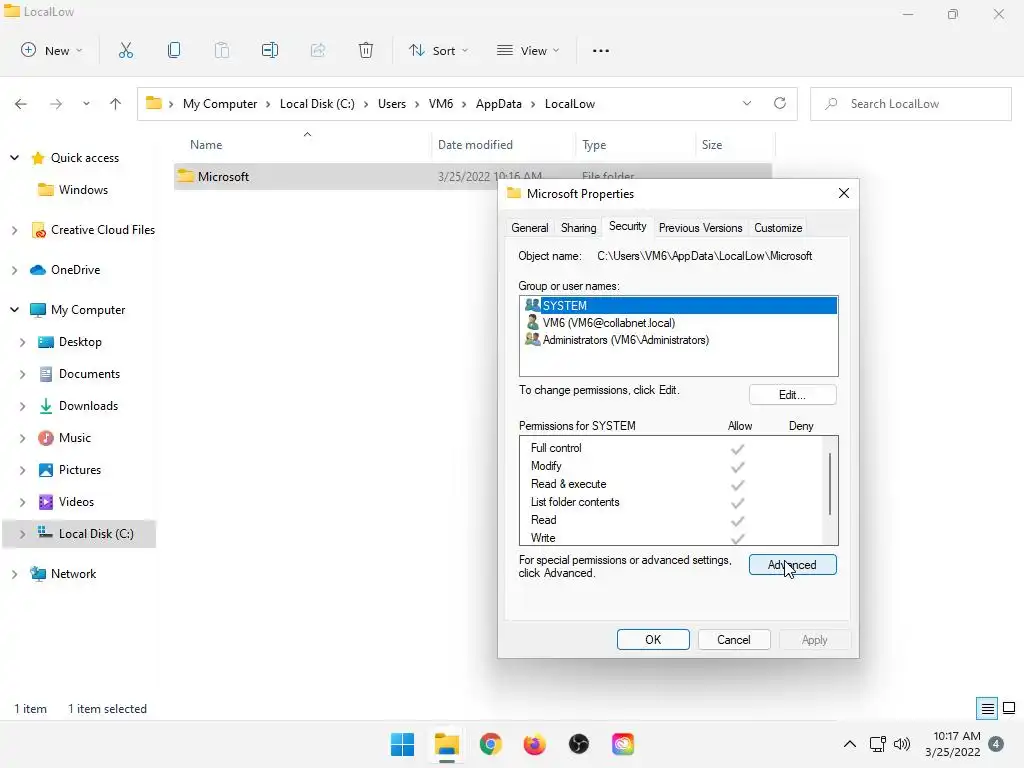The width and height of the screenshot is (1024, 768).
Task: Collapse the My Computer tree node
Action: (14, 310)
